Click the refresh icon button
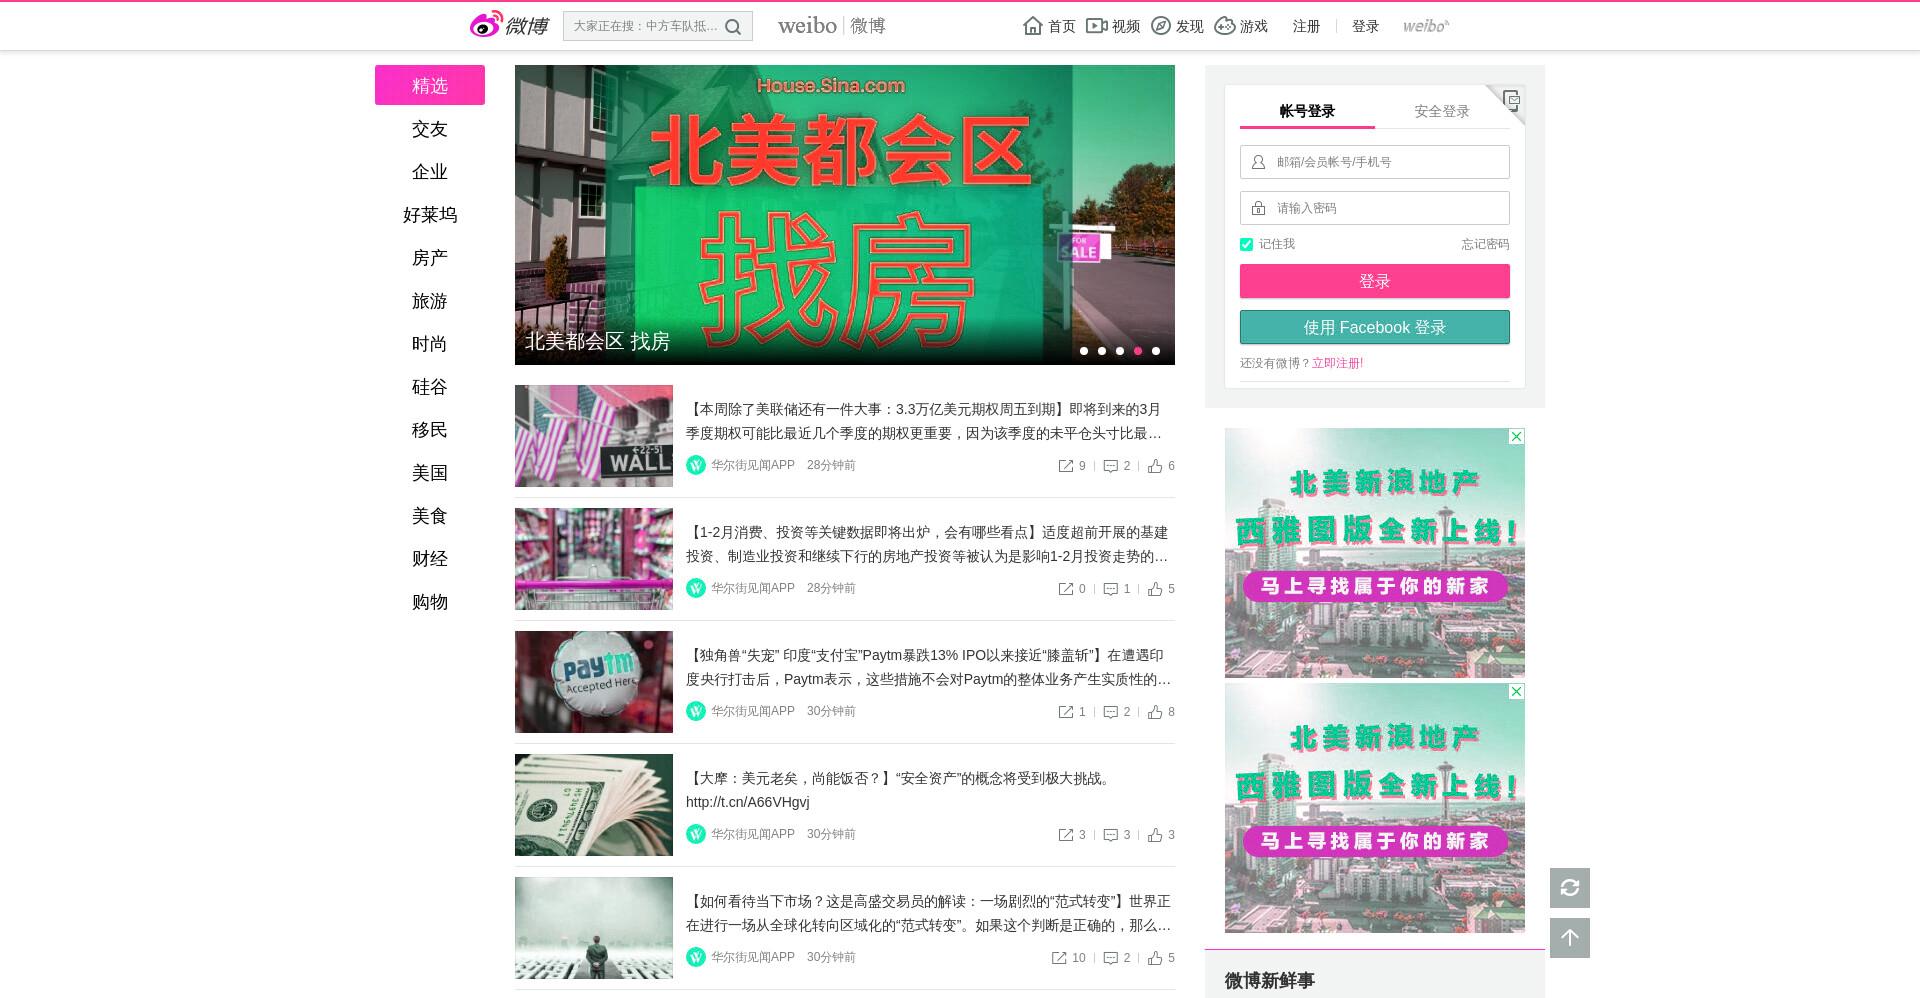The width and height of the screenshot is (1920, 998). (x=1570, y=888)
